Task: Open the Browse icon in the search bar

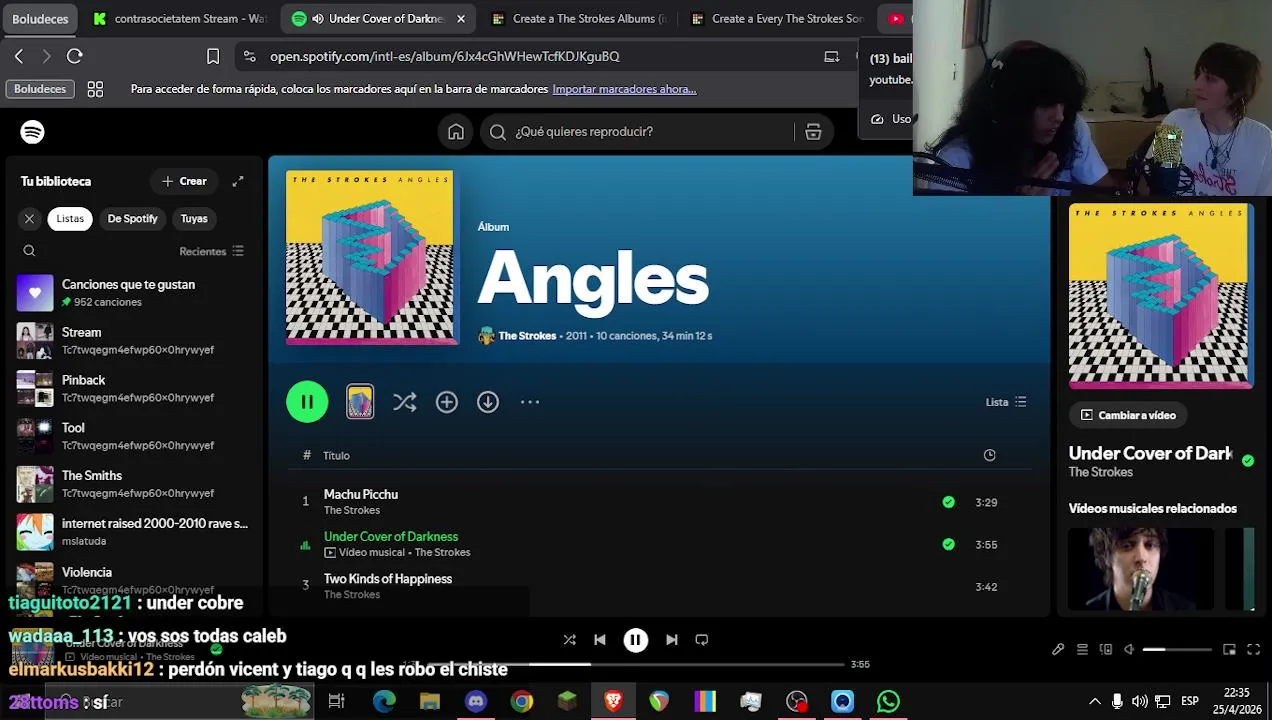Action: (x=813, y=132)
